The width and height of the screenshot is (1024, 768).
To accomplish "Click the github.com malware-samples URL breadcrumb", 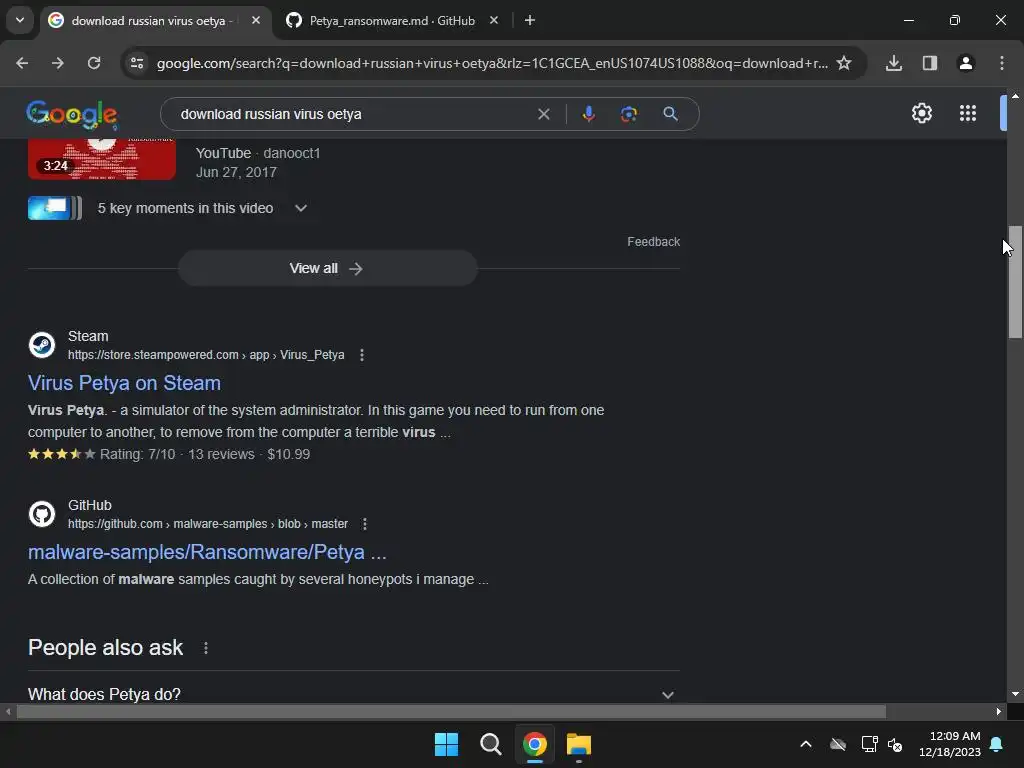I will click(208, 524).
